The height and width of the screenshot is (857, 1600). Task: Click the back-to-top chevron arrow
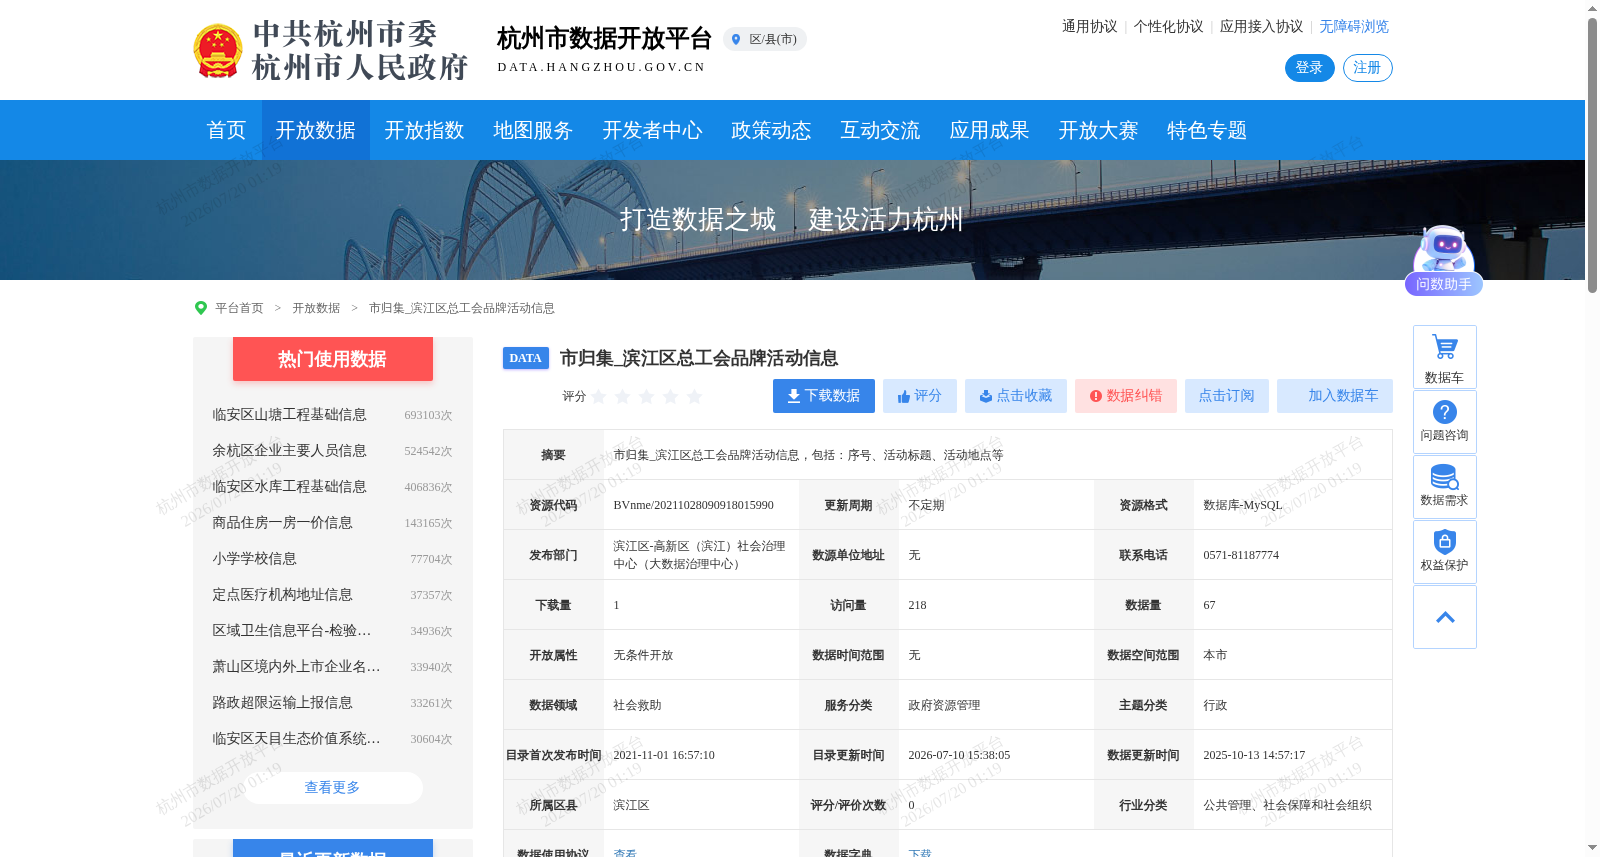pyautogui.click(x=1444, y=617)
